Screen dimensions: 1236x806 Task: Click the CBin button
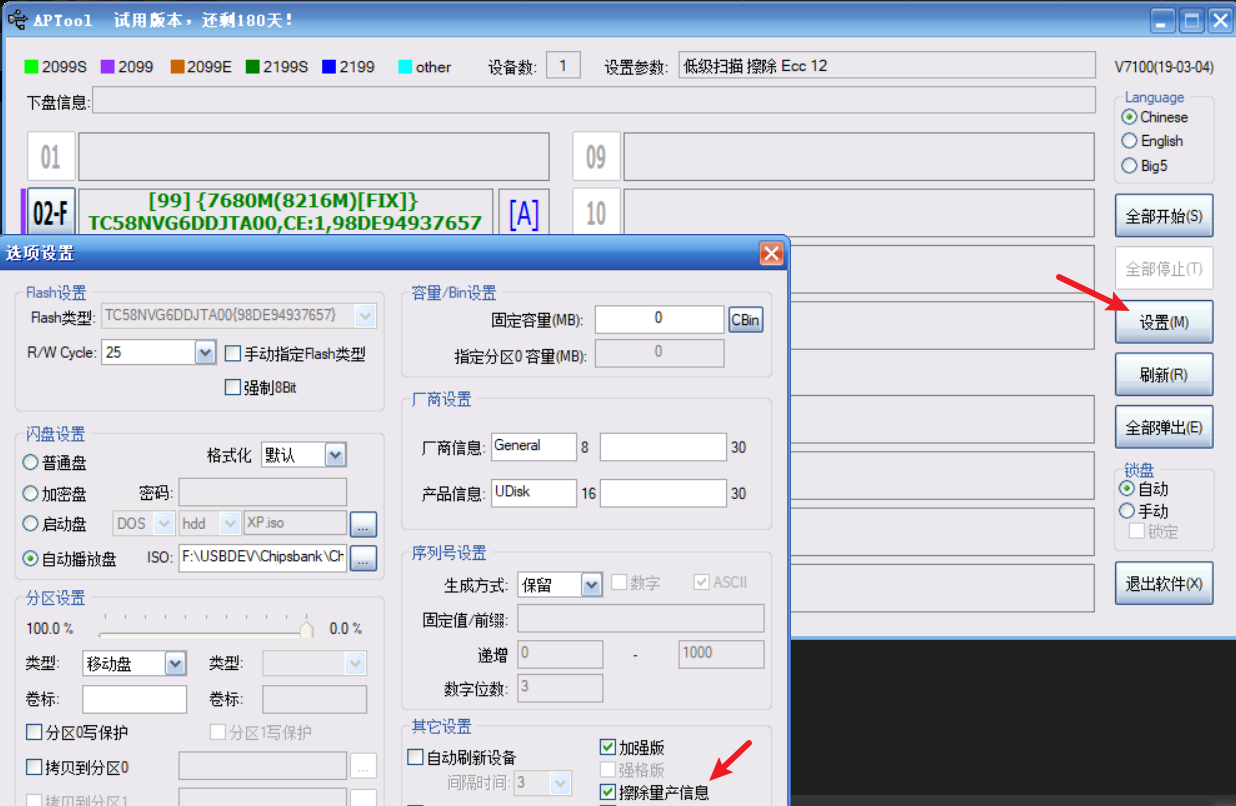[745, 320]
